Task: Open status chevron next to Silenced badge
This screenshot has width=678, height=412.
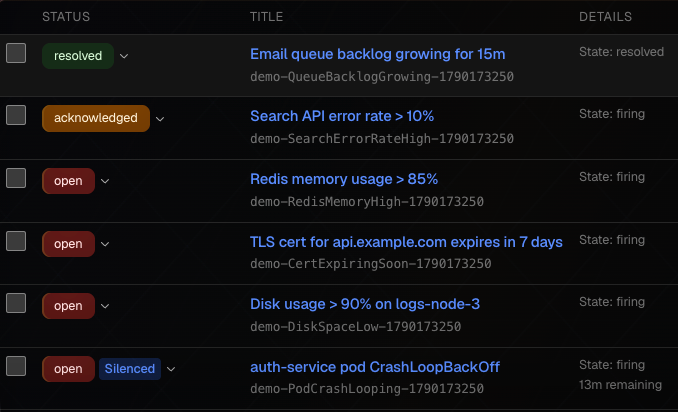Action: 171,369
